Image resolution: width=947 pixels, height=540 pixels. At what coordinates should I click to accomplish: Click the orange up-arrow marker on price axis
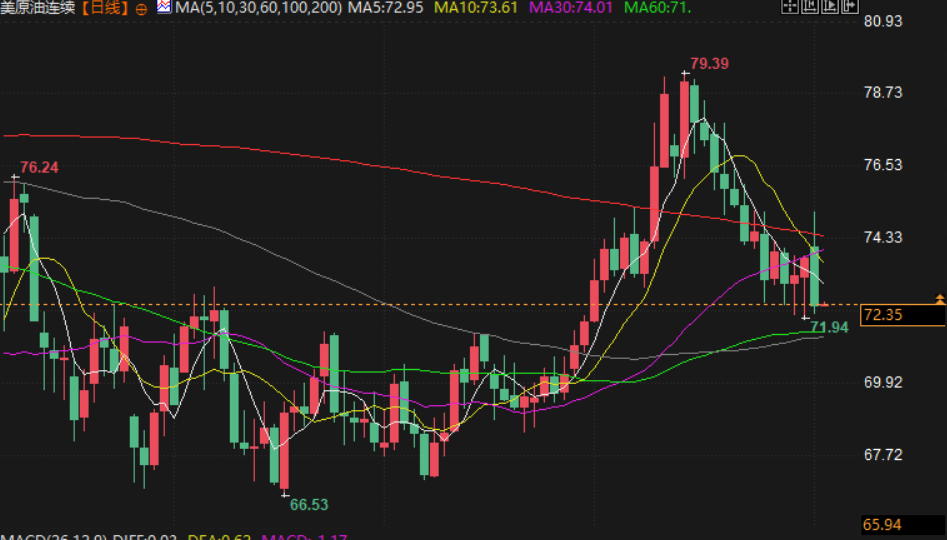(x=939, y=299)
